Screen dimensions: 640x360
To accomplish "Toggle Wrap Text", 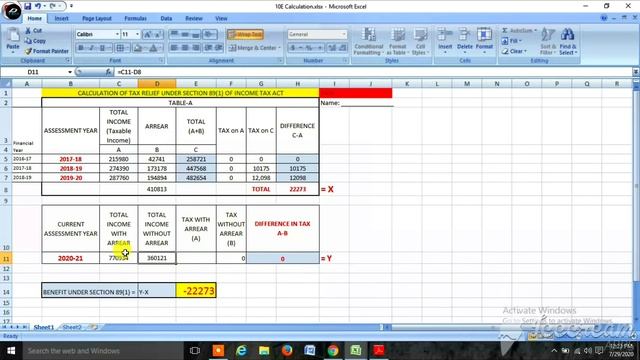I will (245, 34).
